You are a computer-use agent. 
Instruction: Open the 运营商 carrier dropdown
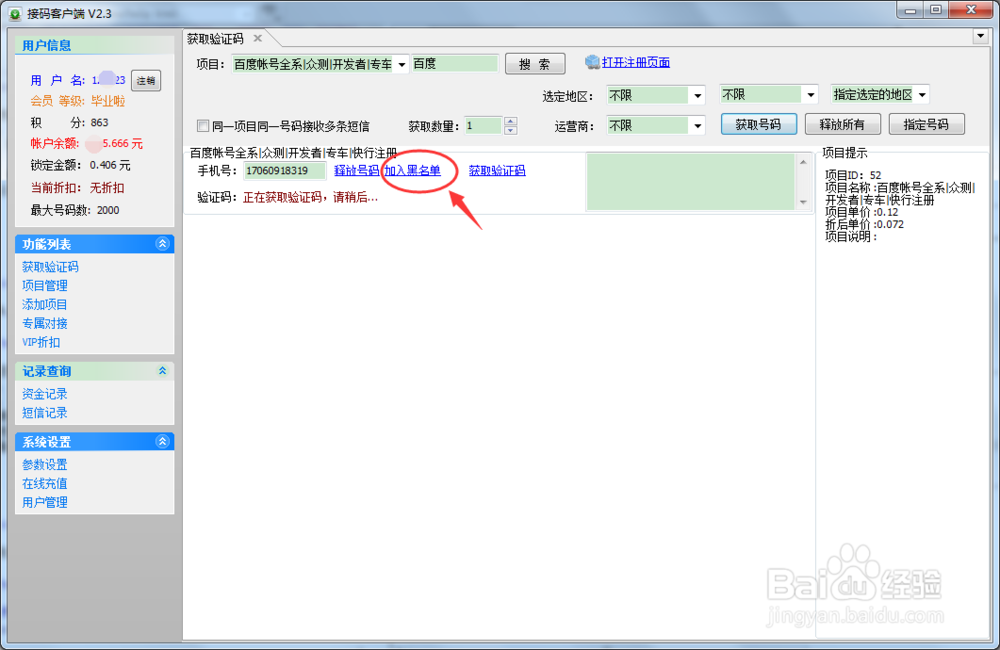698,126
